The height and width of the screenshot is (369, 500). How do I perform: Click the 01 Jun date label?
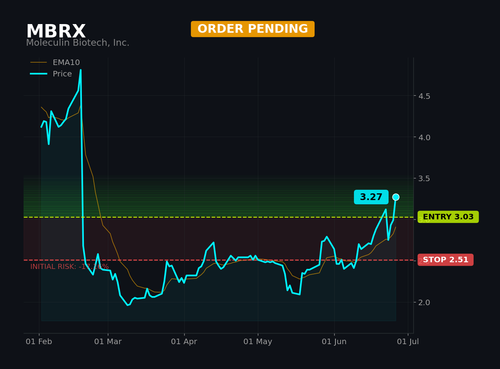point(334,341)
